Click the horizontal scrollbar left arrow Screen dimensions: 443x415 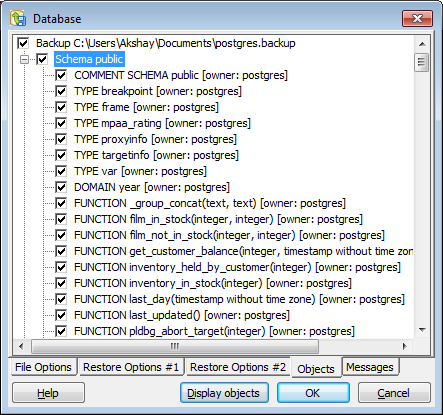pyautogui.click(x=21, y=346)
